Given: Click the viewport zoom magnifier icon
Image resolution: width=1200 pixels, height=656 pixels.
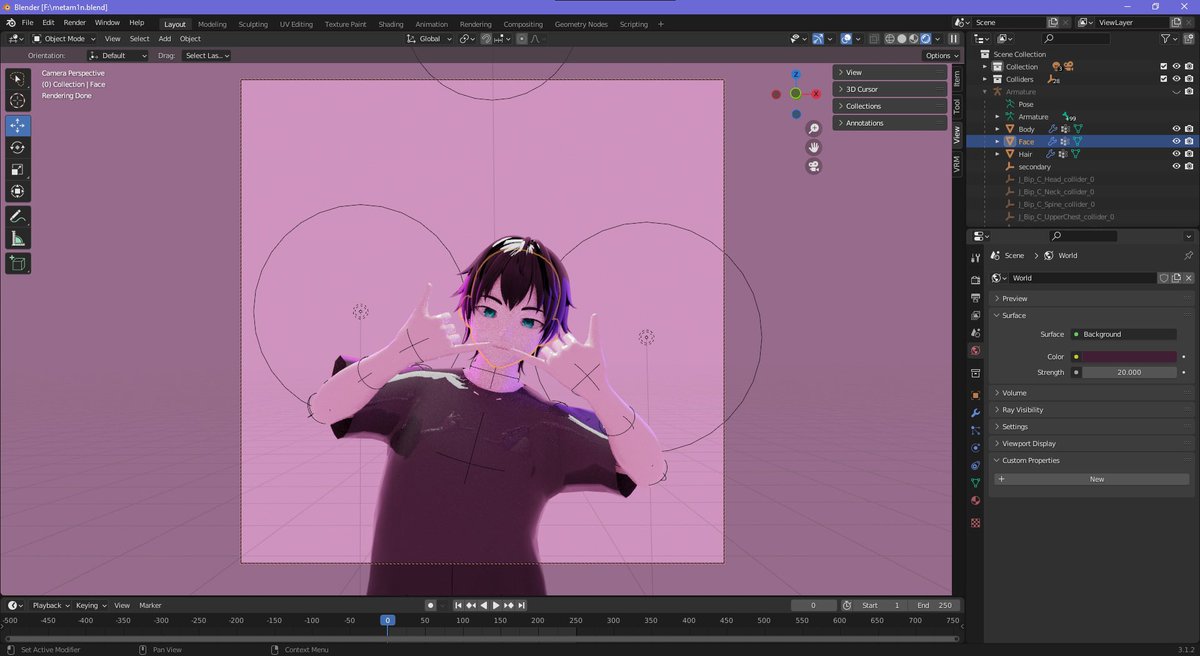Looking at the screenshot, I should (814, 128).
